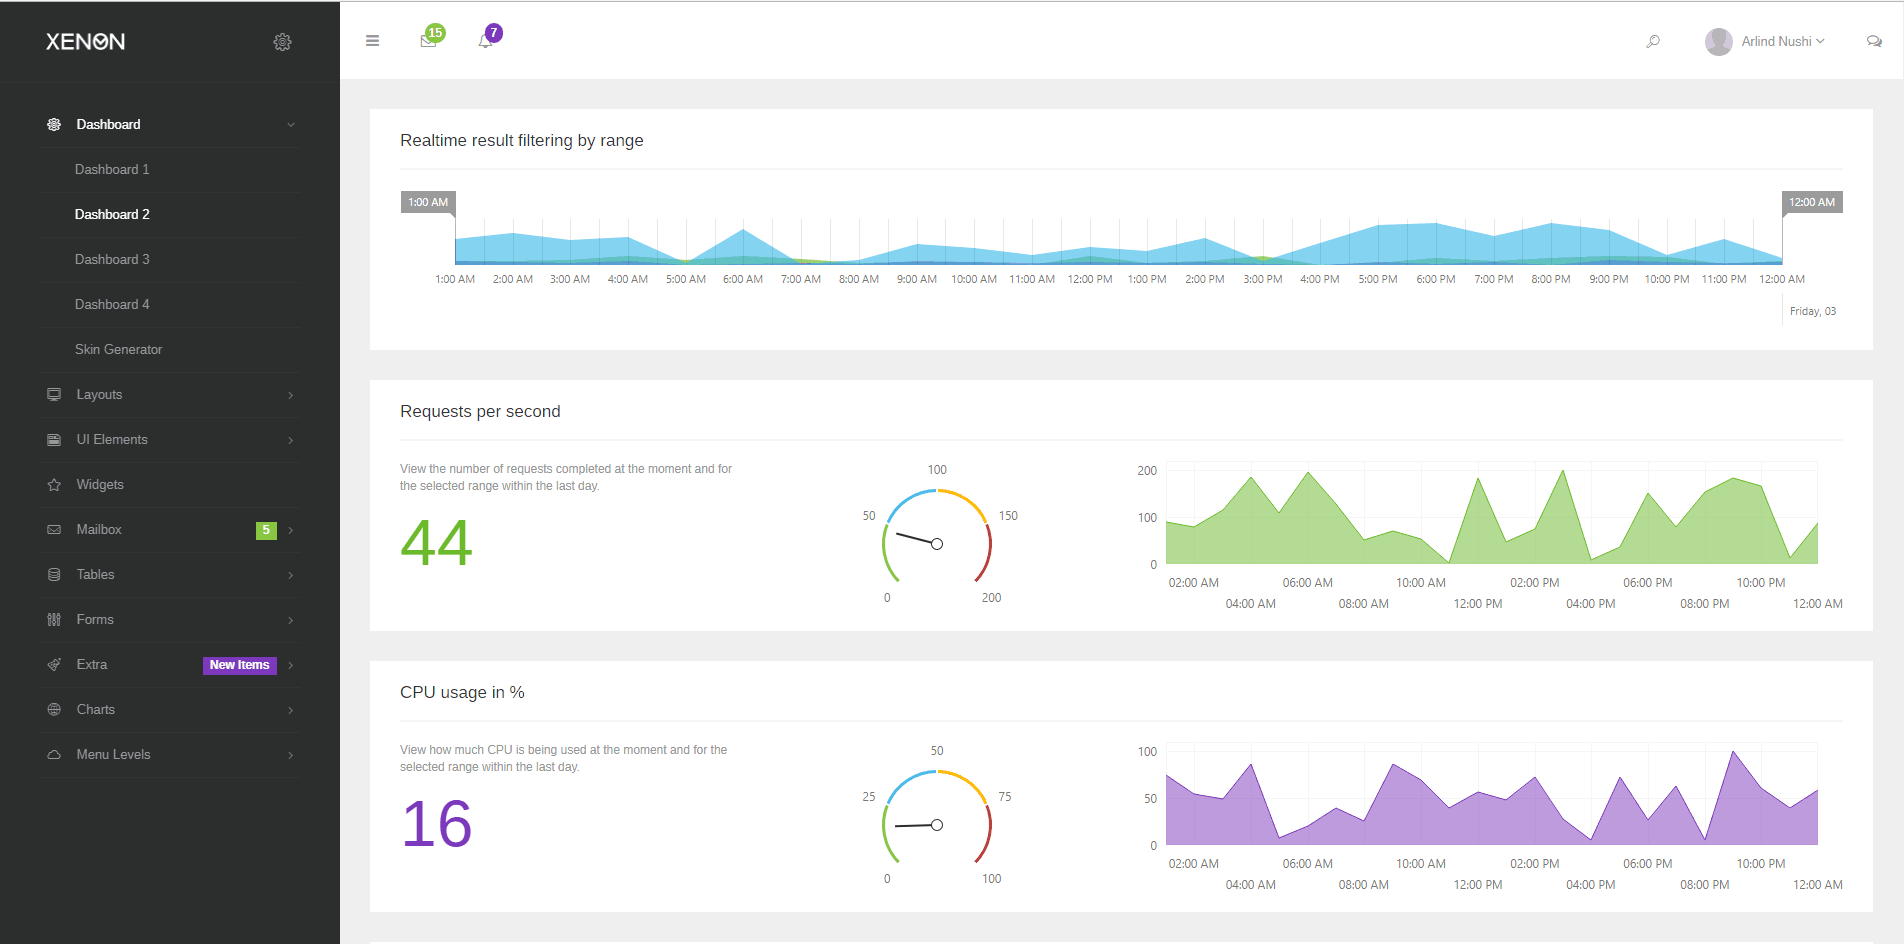
Task: Click the search magnifier icon
Action: (1653, 41)
